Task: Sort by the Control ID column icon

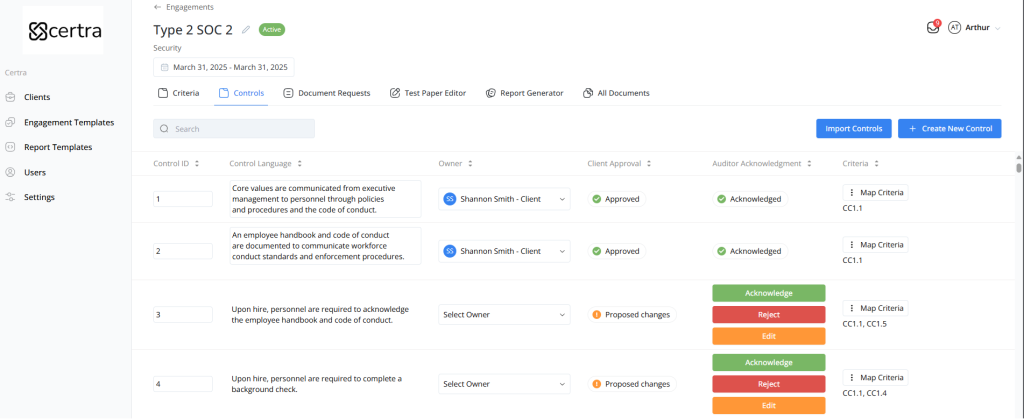Action: pyautogui.click(x=197, y=163)
